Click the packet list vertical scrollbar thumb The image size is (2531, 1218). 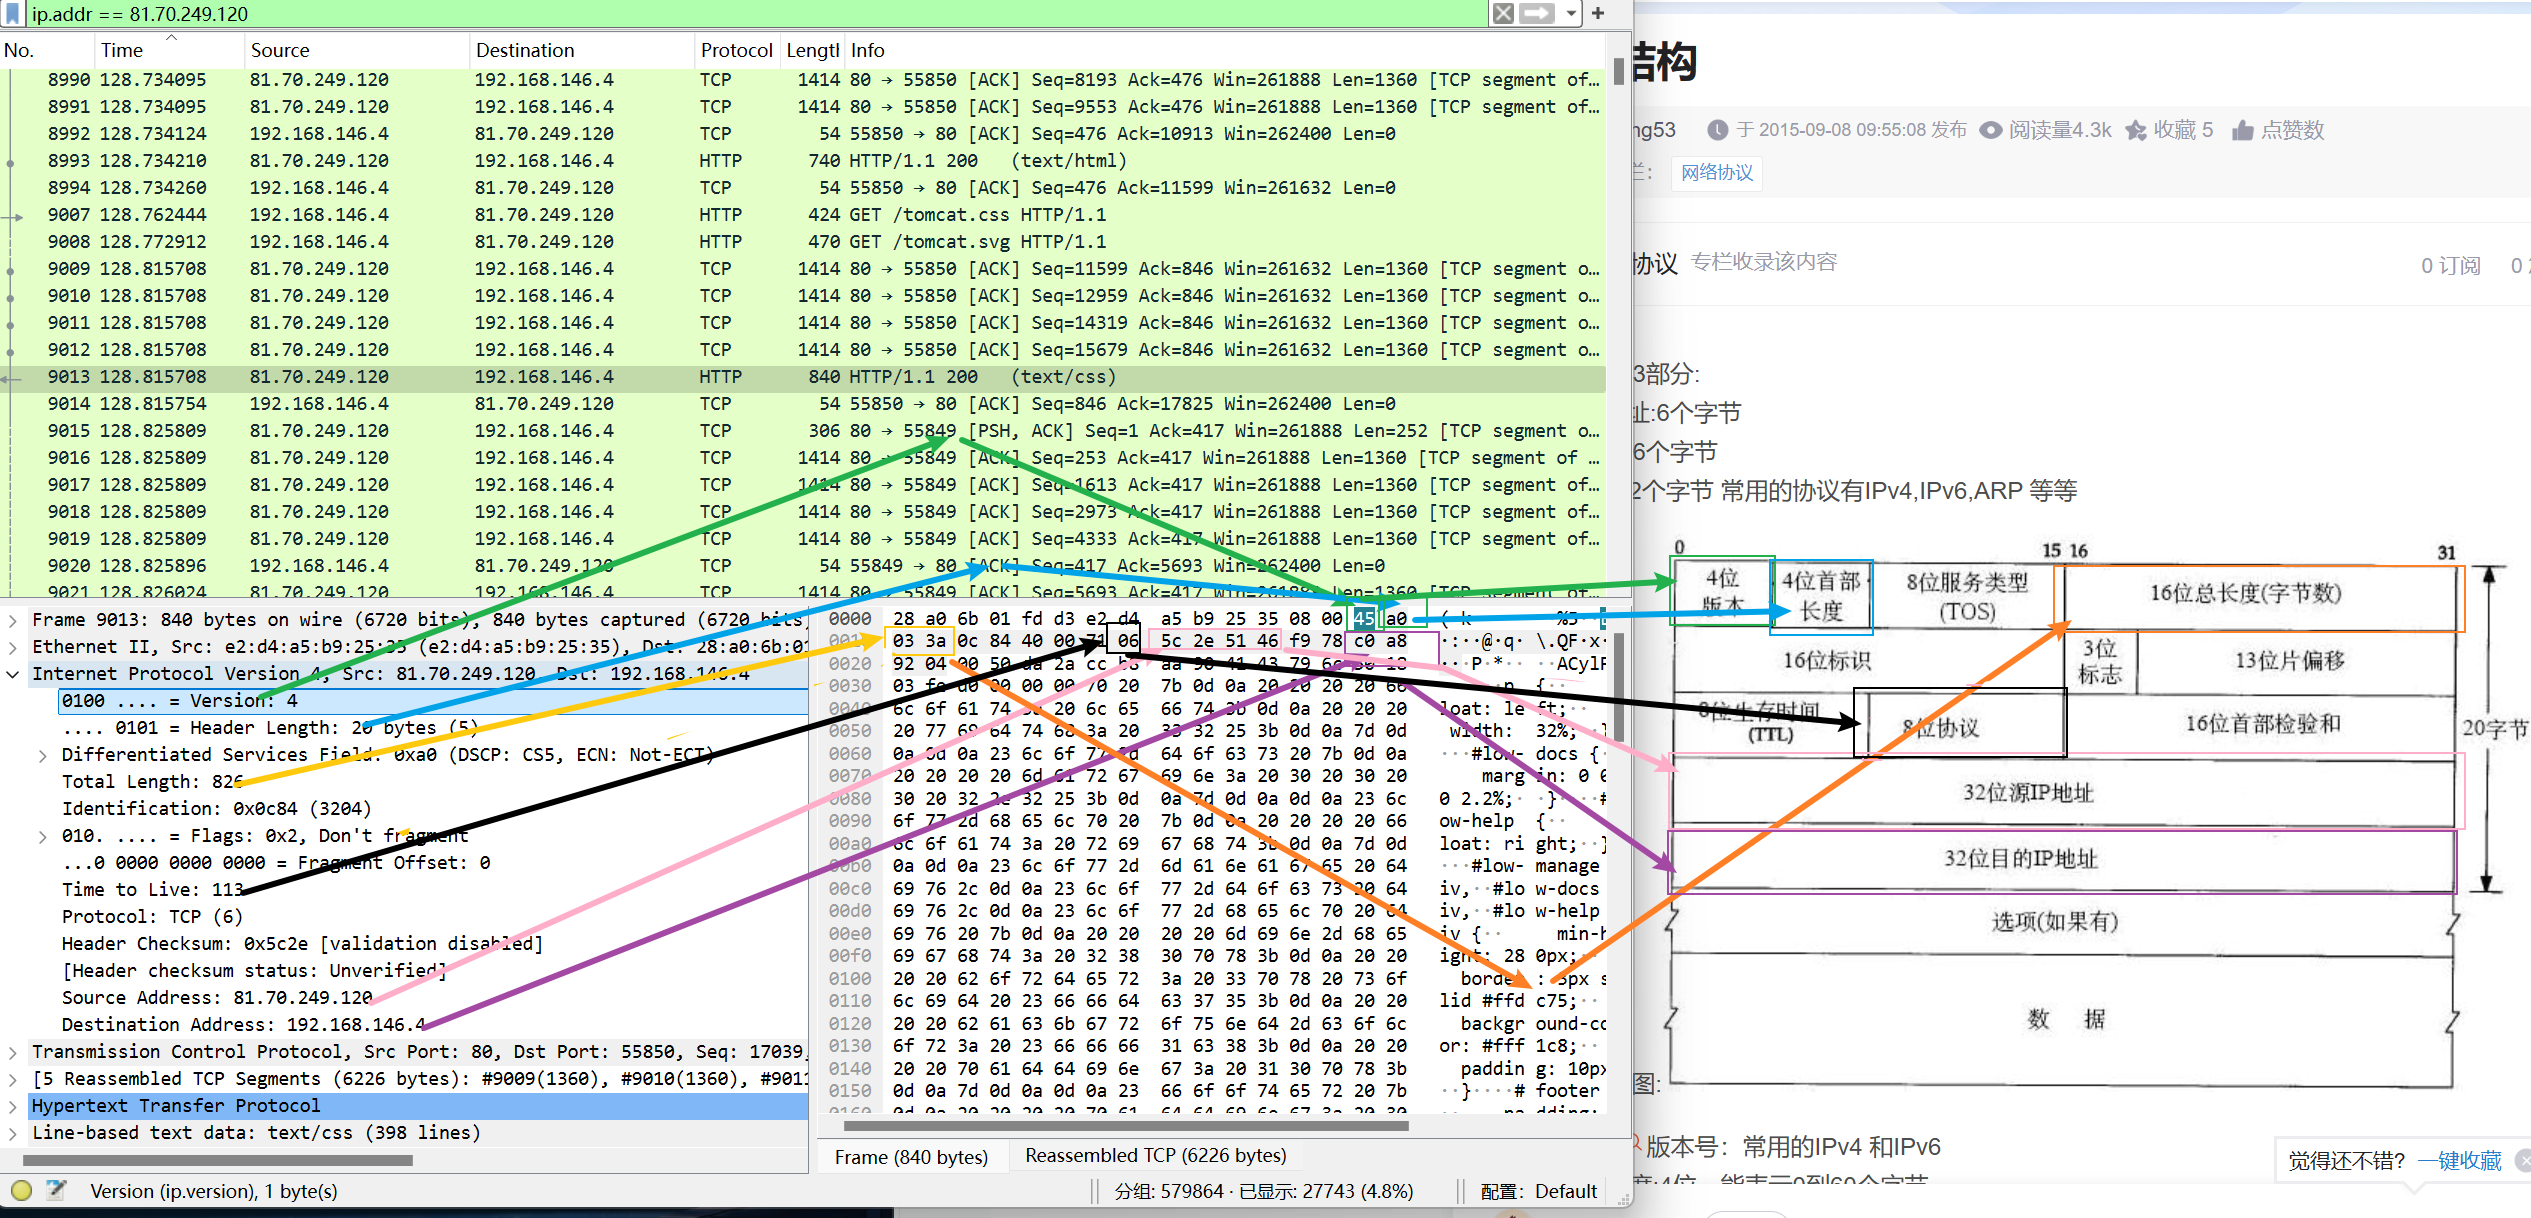[1618, 73]
